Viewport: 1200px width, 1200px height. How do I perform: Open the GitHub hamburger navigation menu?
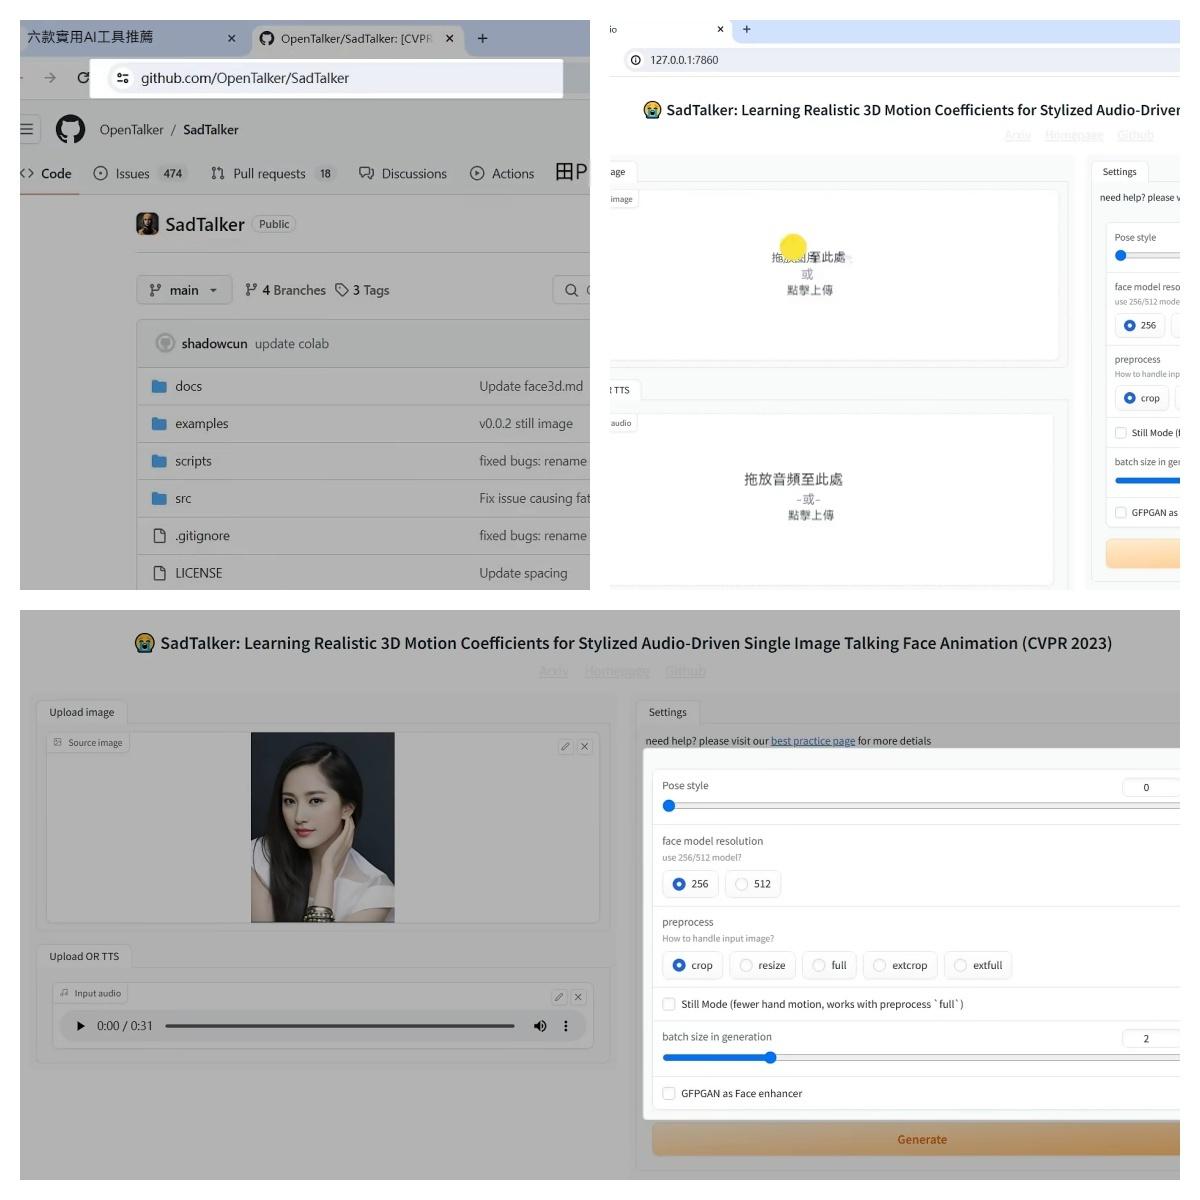coord(27,129)
